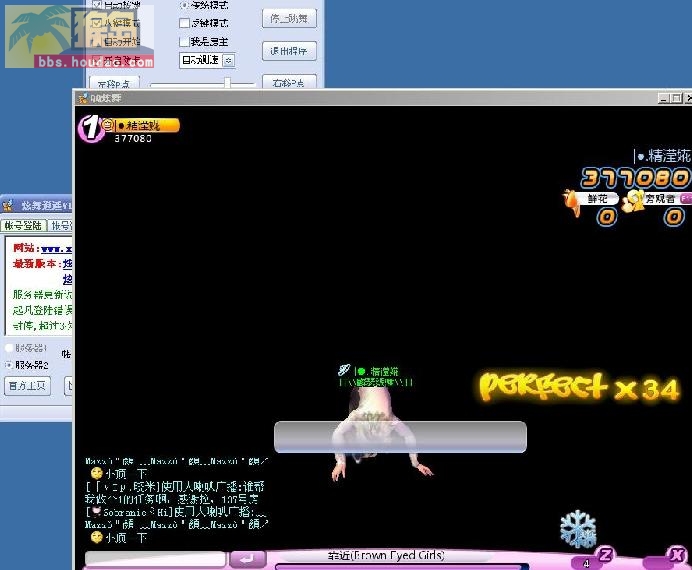Click the X skill key button
This screenshot has height=570, width=692.
(676, 555)
